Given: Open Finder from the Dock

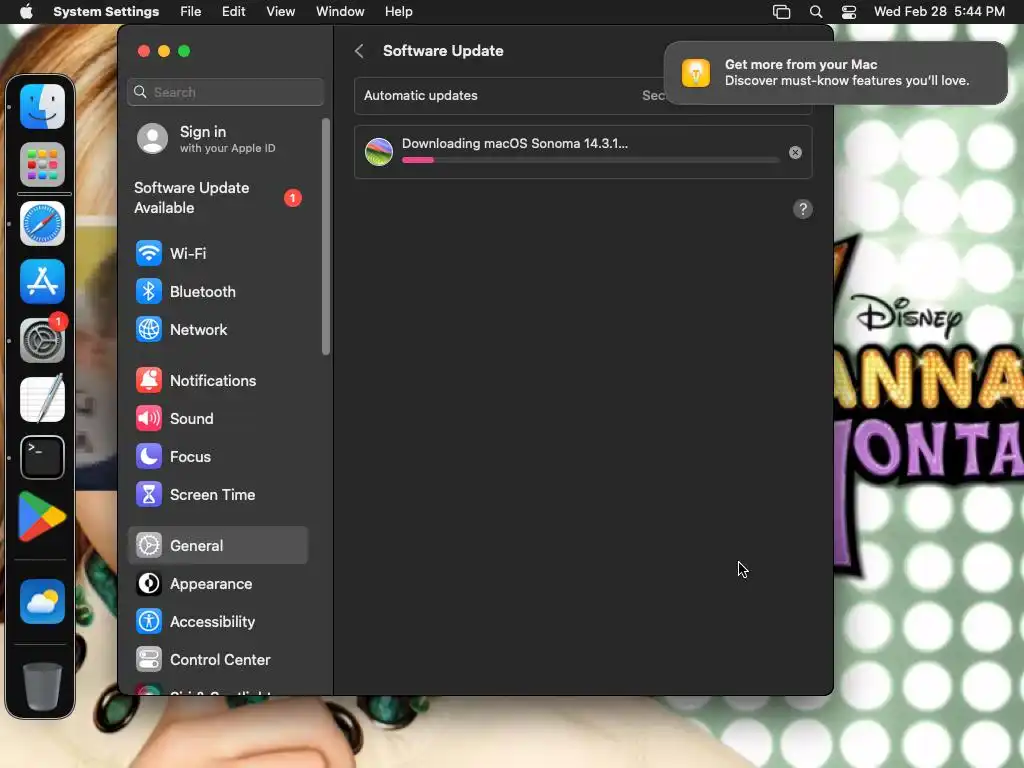Looking at the screenshot, I should pyautogui.click(x=42, y=106).
